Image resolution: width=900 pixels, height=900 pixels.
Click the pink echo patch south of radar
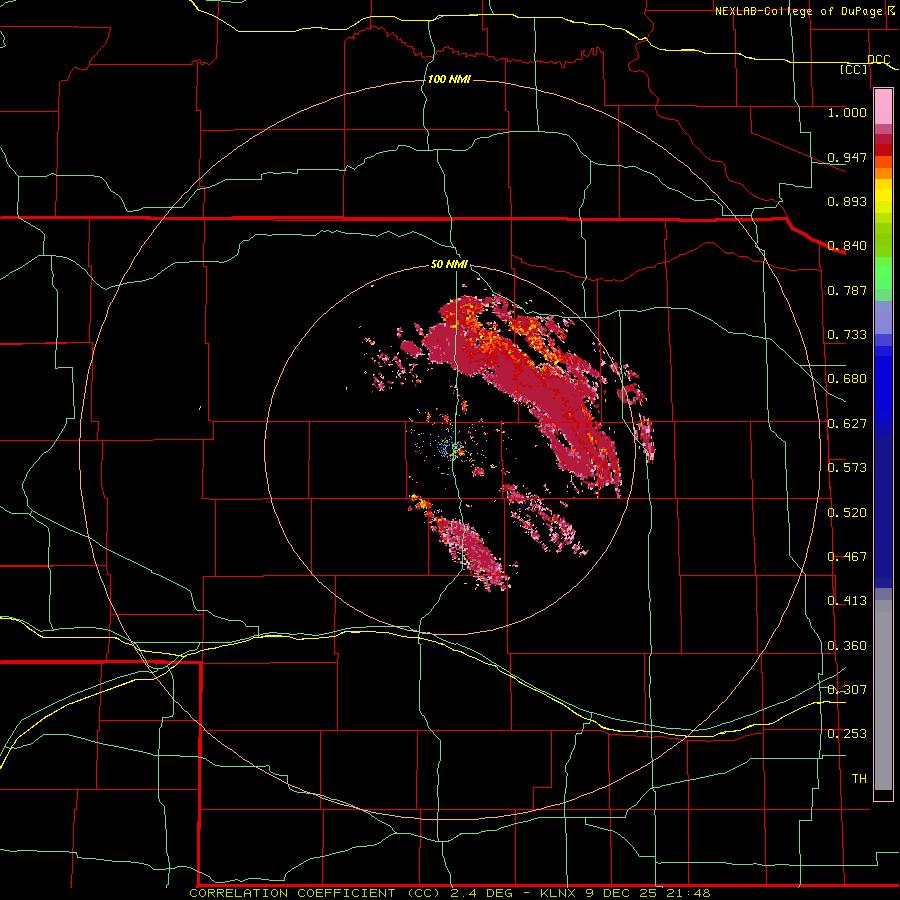coord(471,552)
